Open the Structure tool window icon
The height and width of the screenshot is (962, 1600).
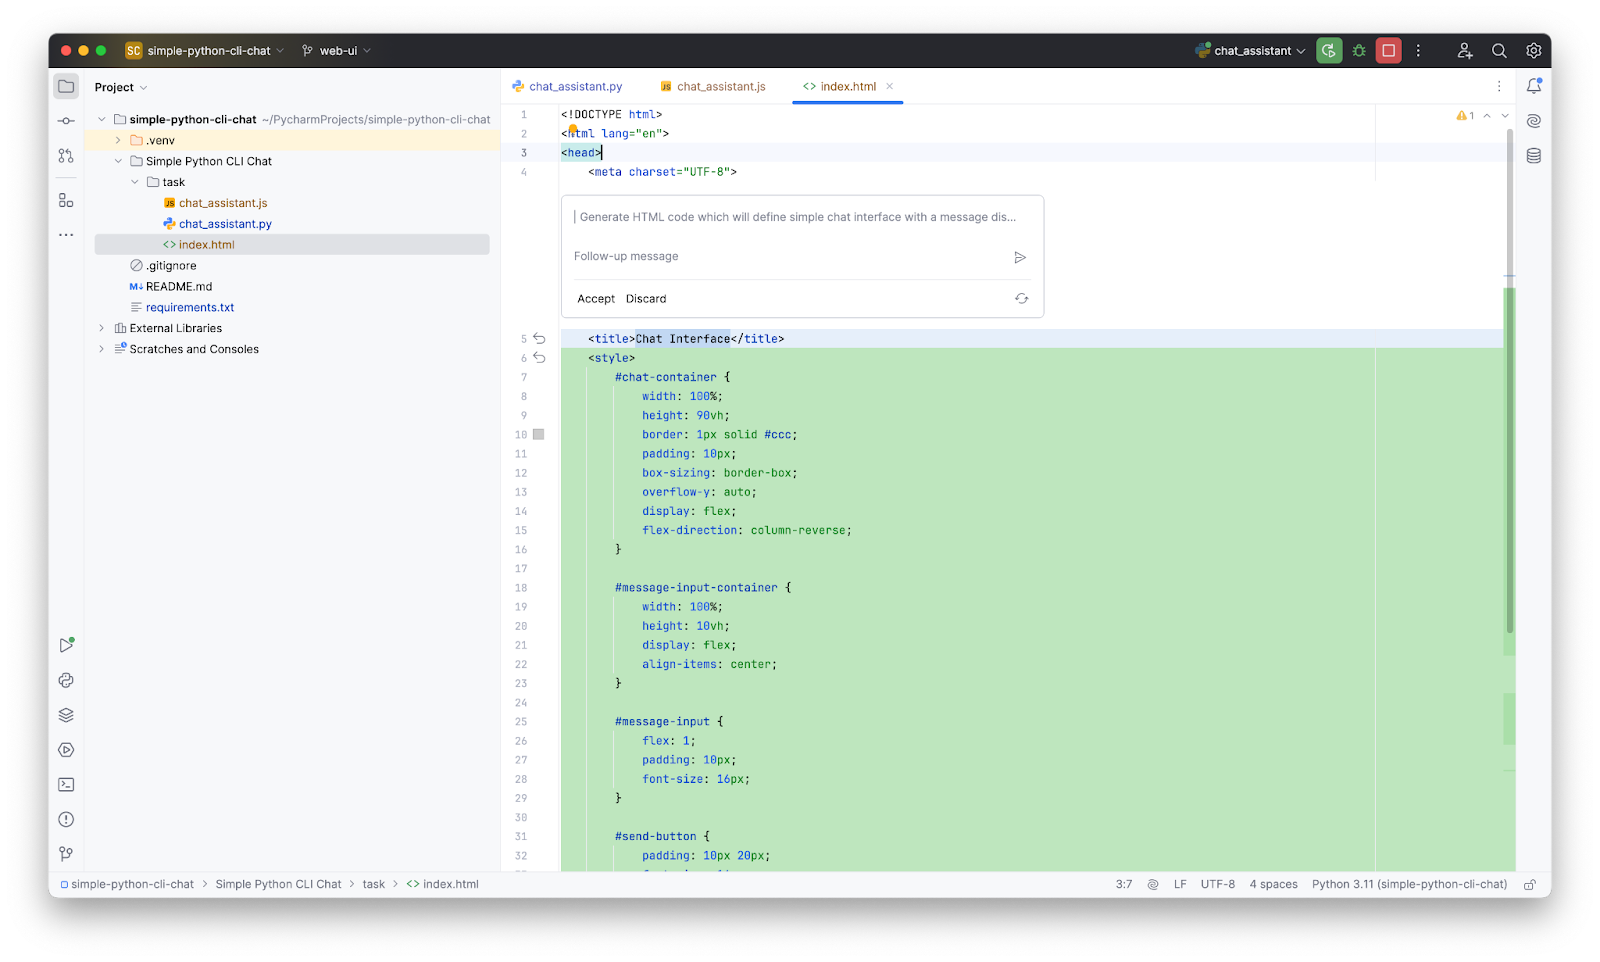(x=66, y=201)
